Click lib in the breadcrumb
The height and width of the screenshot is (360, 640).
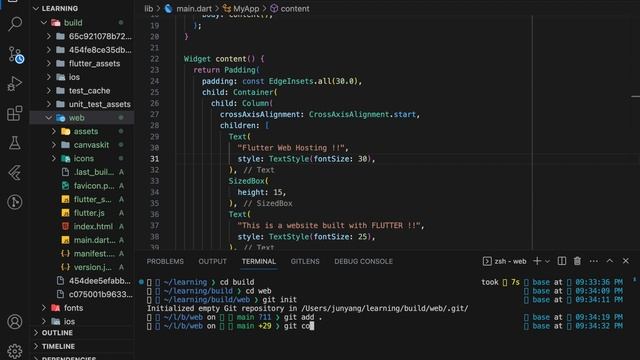pos(149,9)
